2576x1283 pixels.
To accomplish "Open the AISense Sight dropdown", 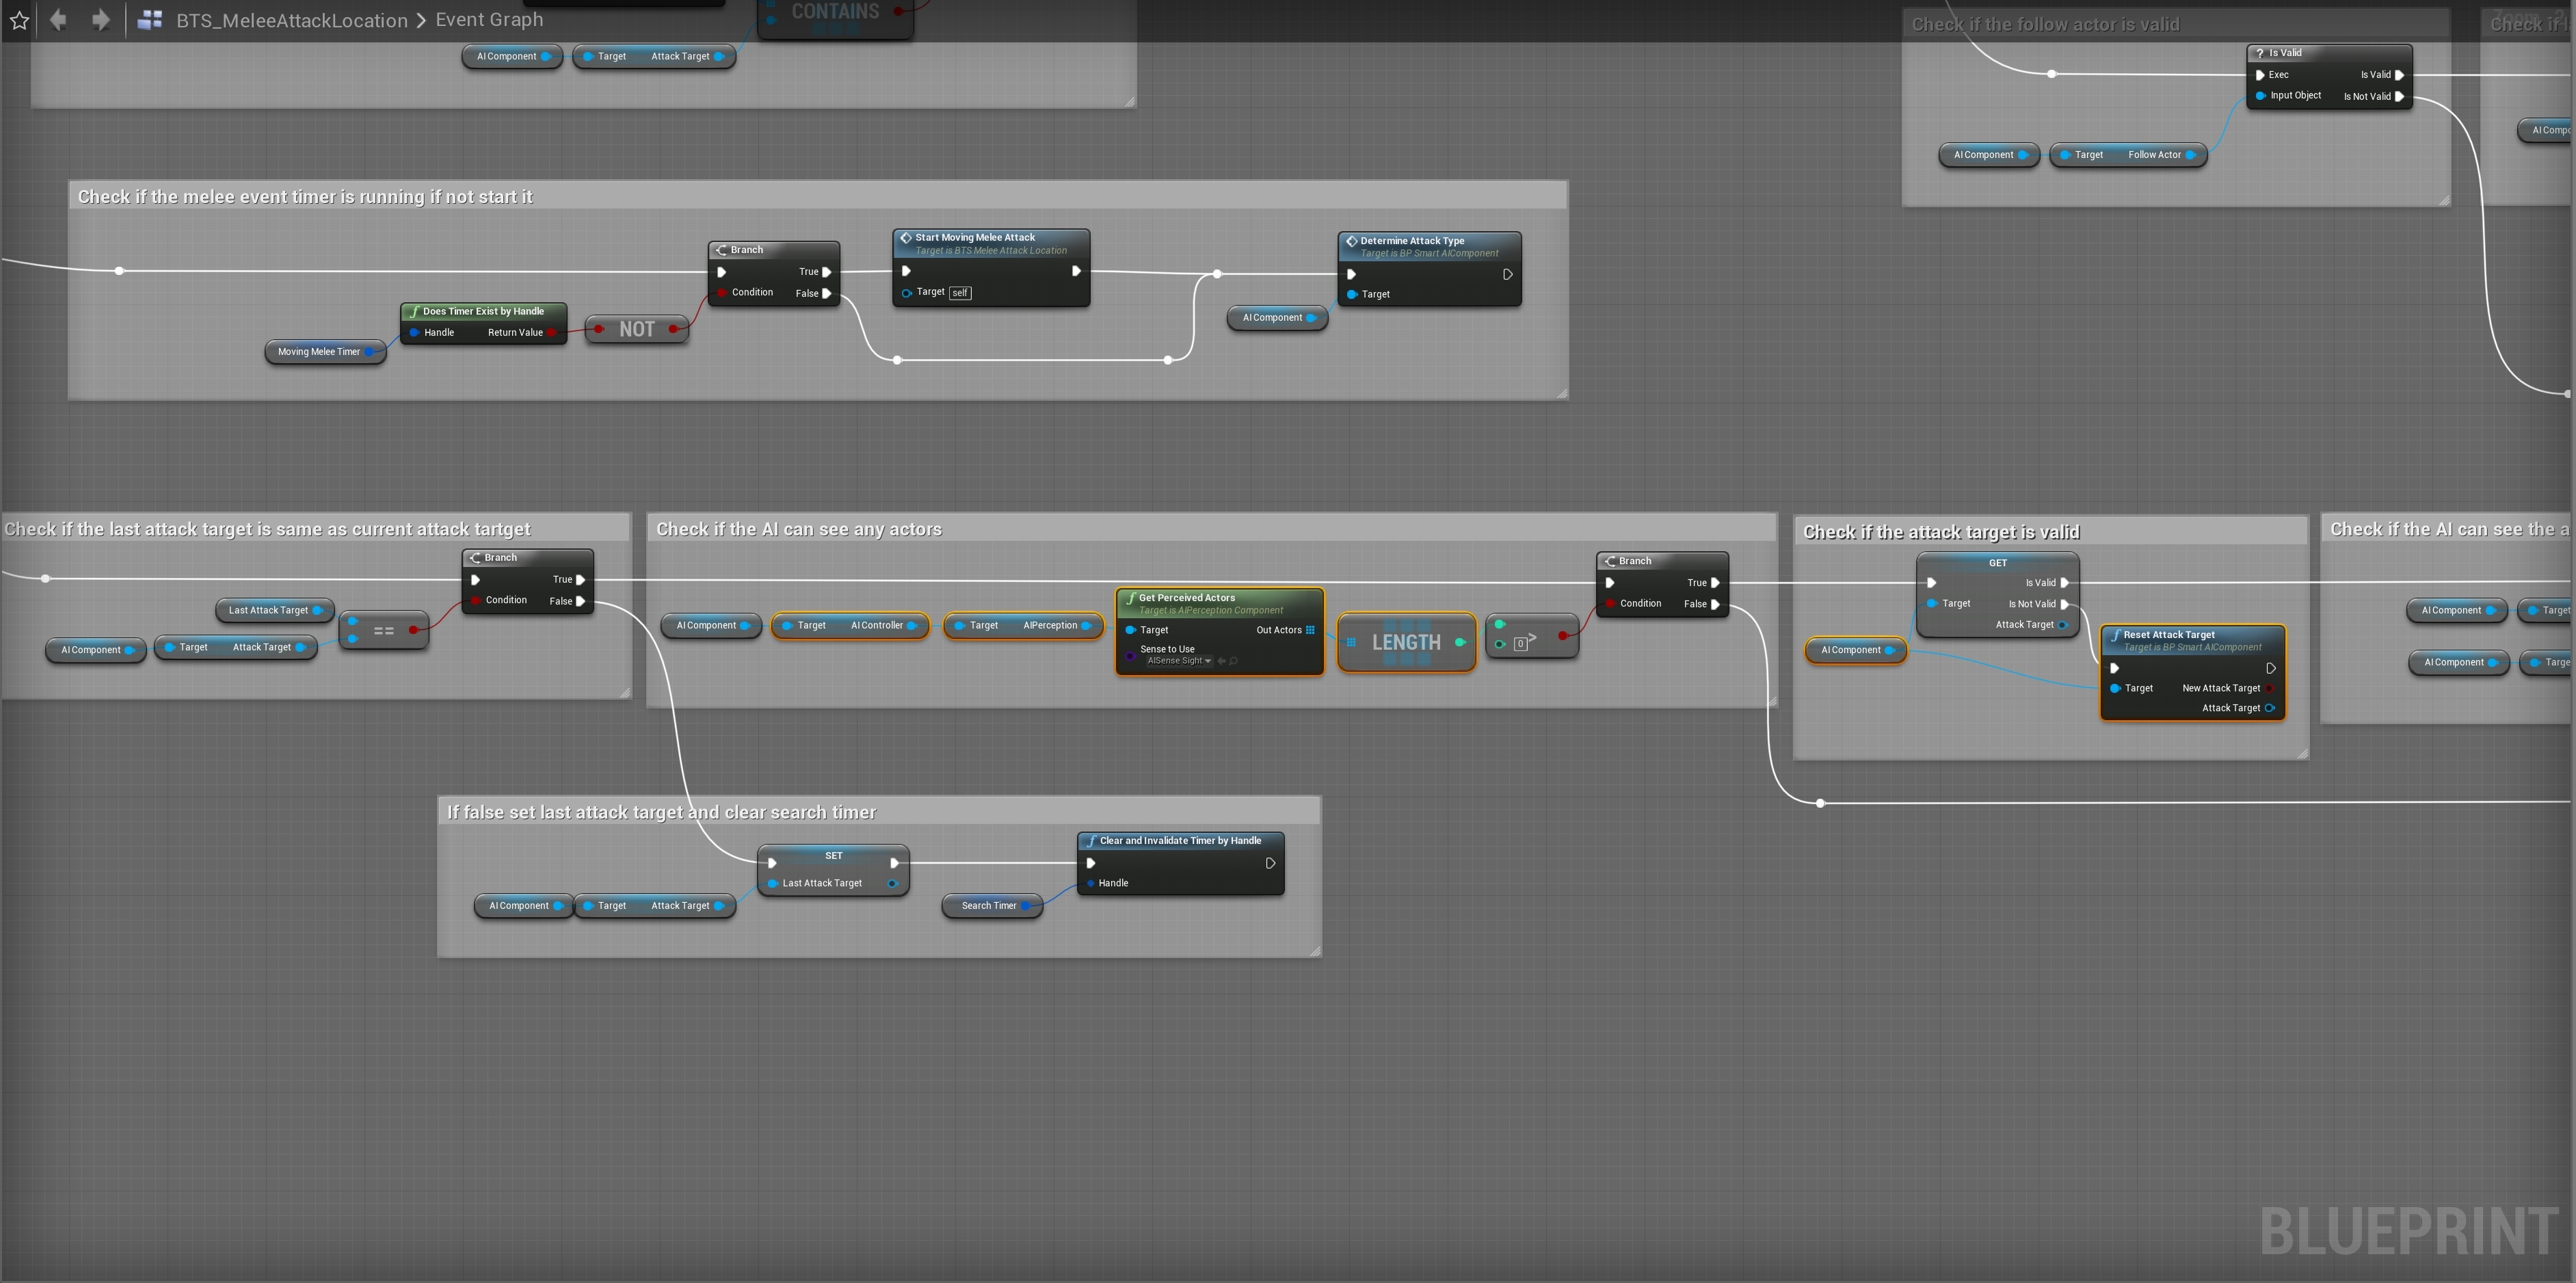I will pyautogui.click(x=1179, y=661).
